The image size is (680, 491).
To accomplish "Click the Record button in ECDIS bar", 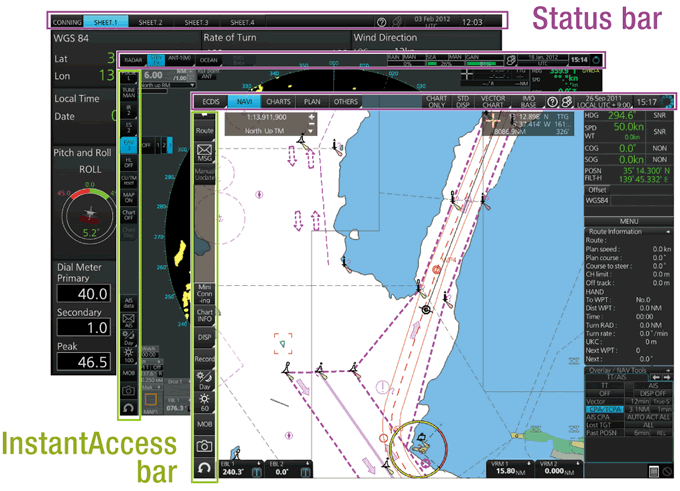I will (x=204, y=359).
